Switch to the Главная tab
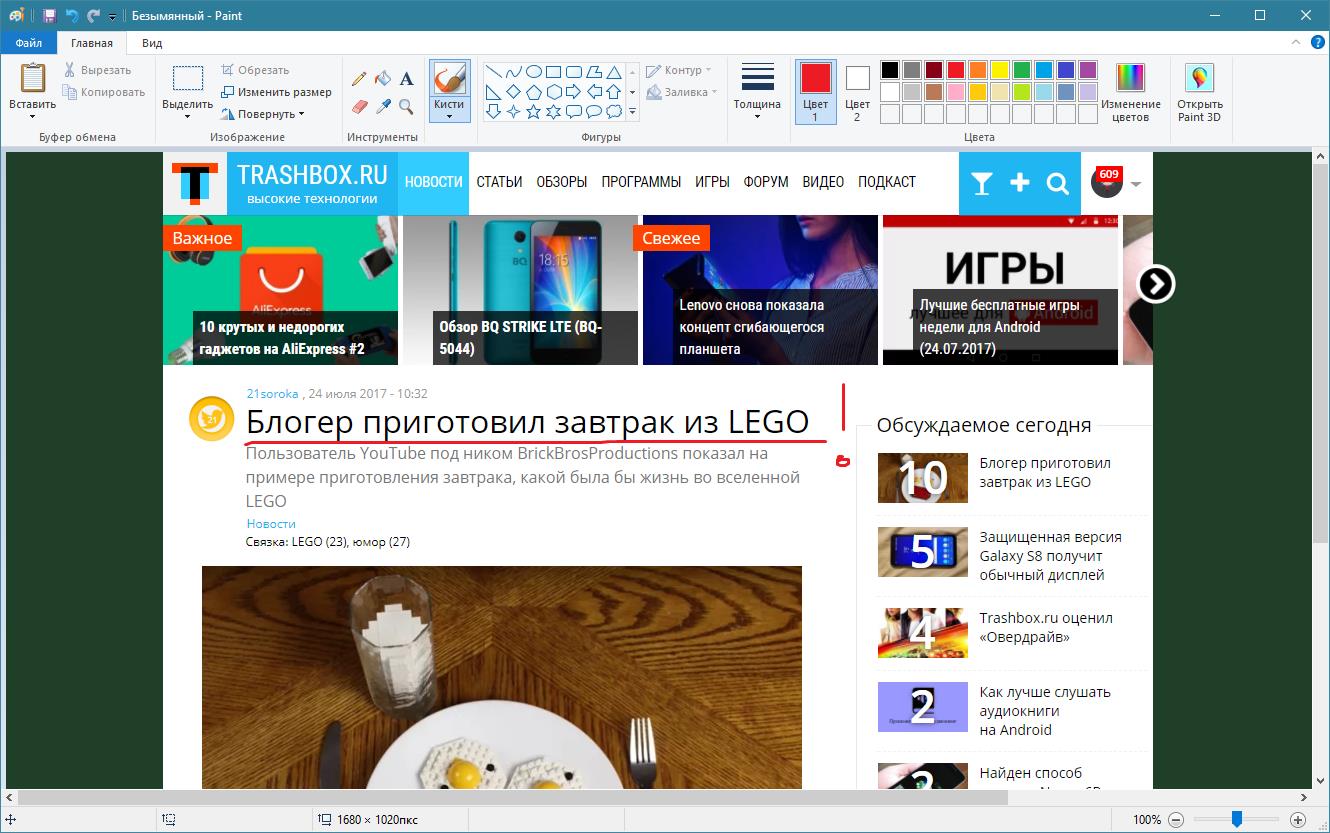This screenshot has height=833, width=1330. (x=92, y=43)
